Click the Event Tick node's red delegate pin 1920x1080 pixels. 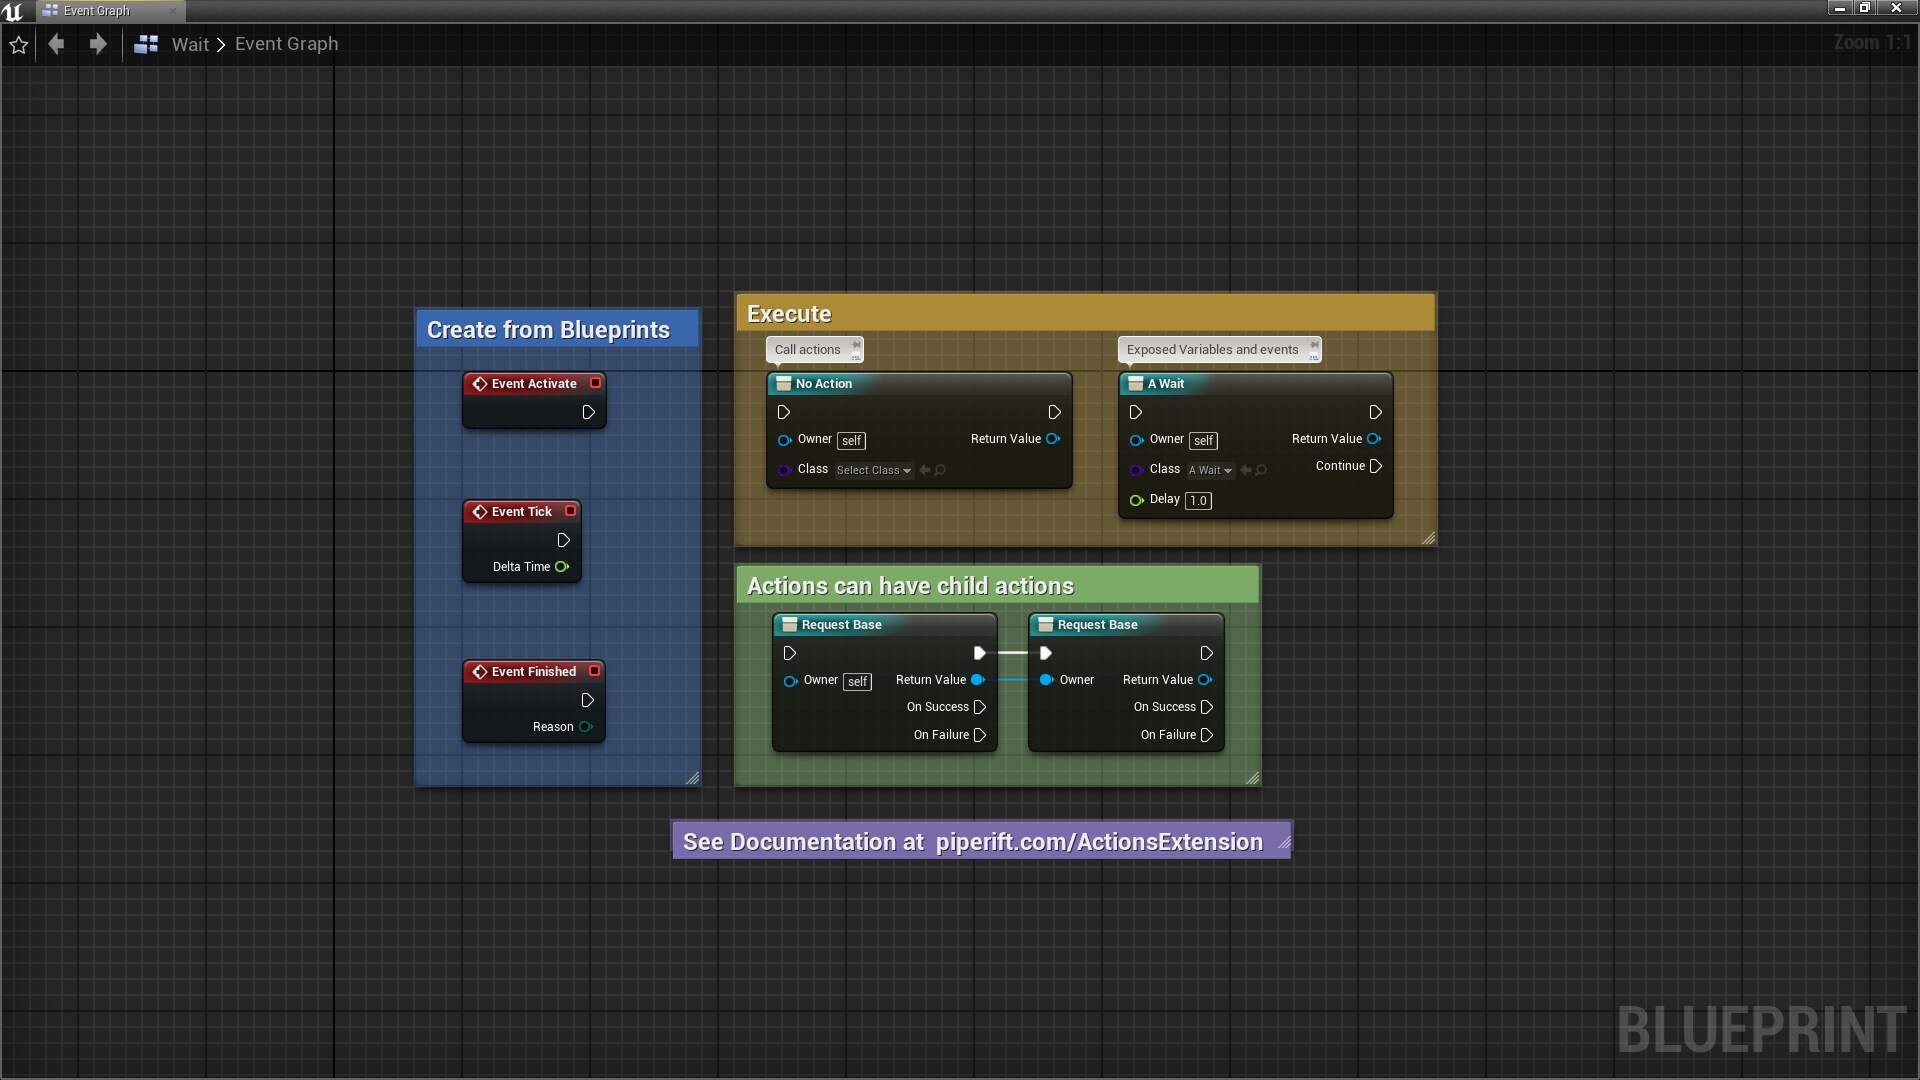pos(570,511)
